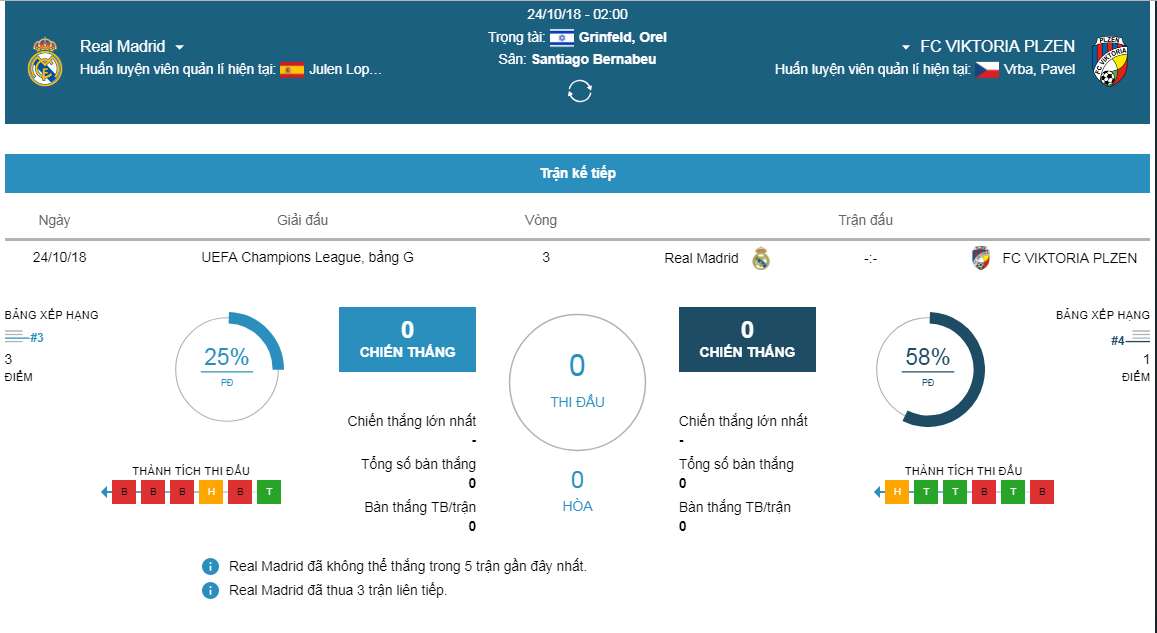Click the Ngày column header
1157x633 pixels.
(x=55, y=220)
